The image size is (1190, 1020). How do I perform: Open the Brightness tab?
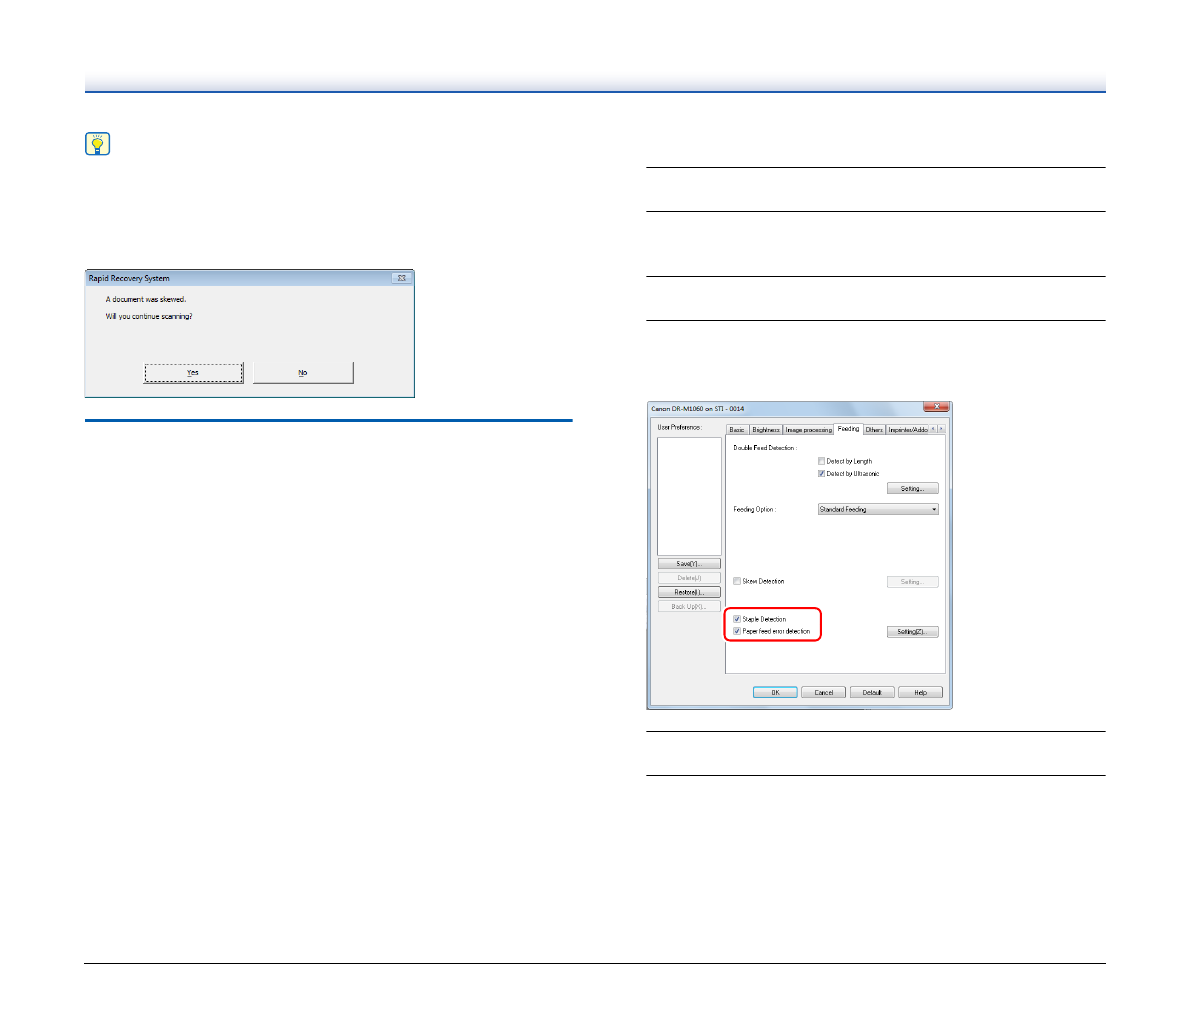point(766,430)
